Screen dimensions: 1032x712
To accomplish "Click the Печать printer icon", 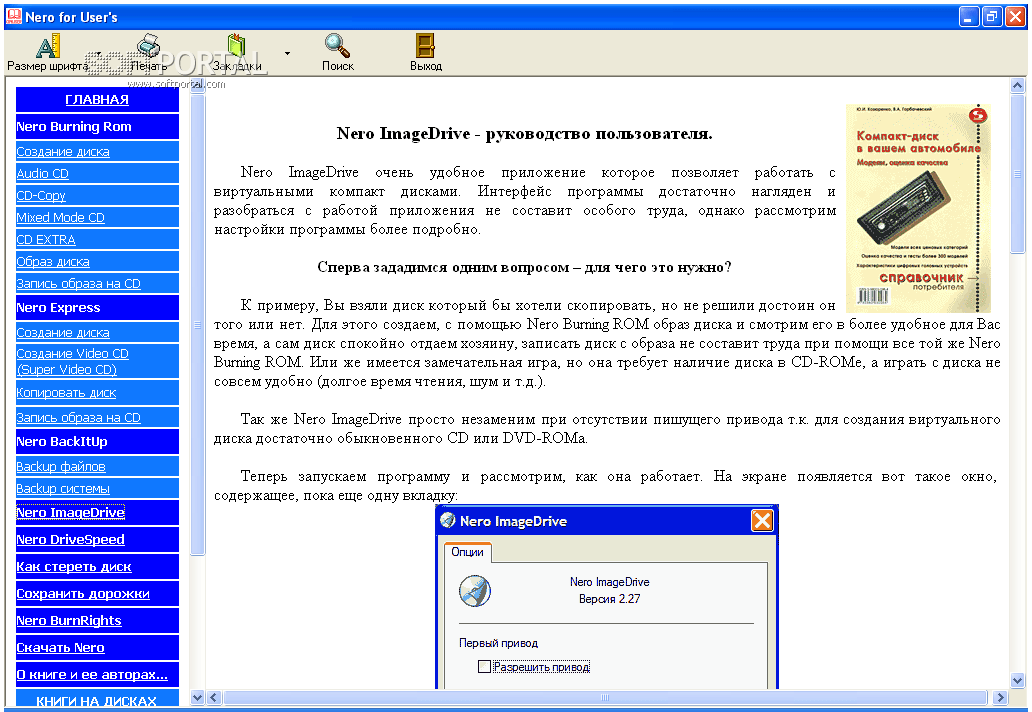I will 149,45.
